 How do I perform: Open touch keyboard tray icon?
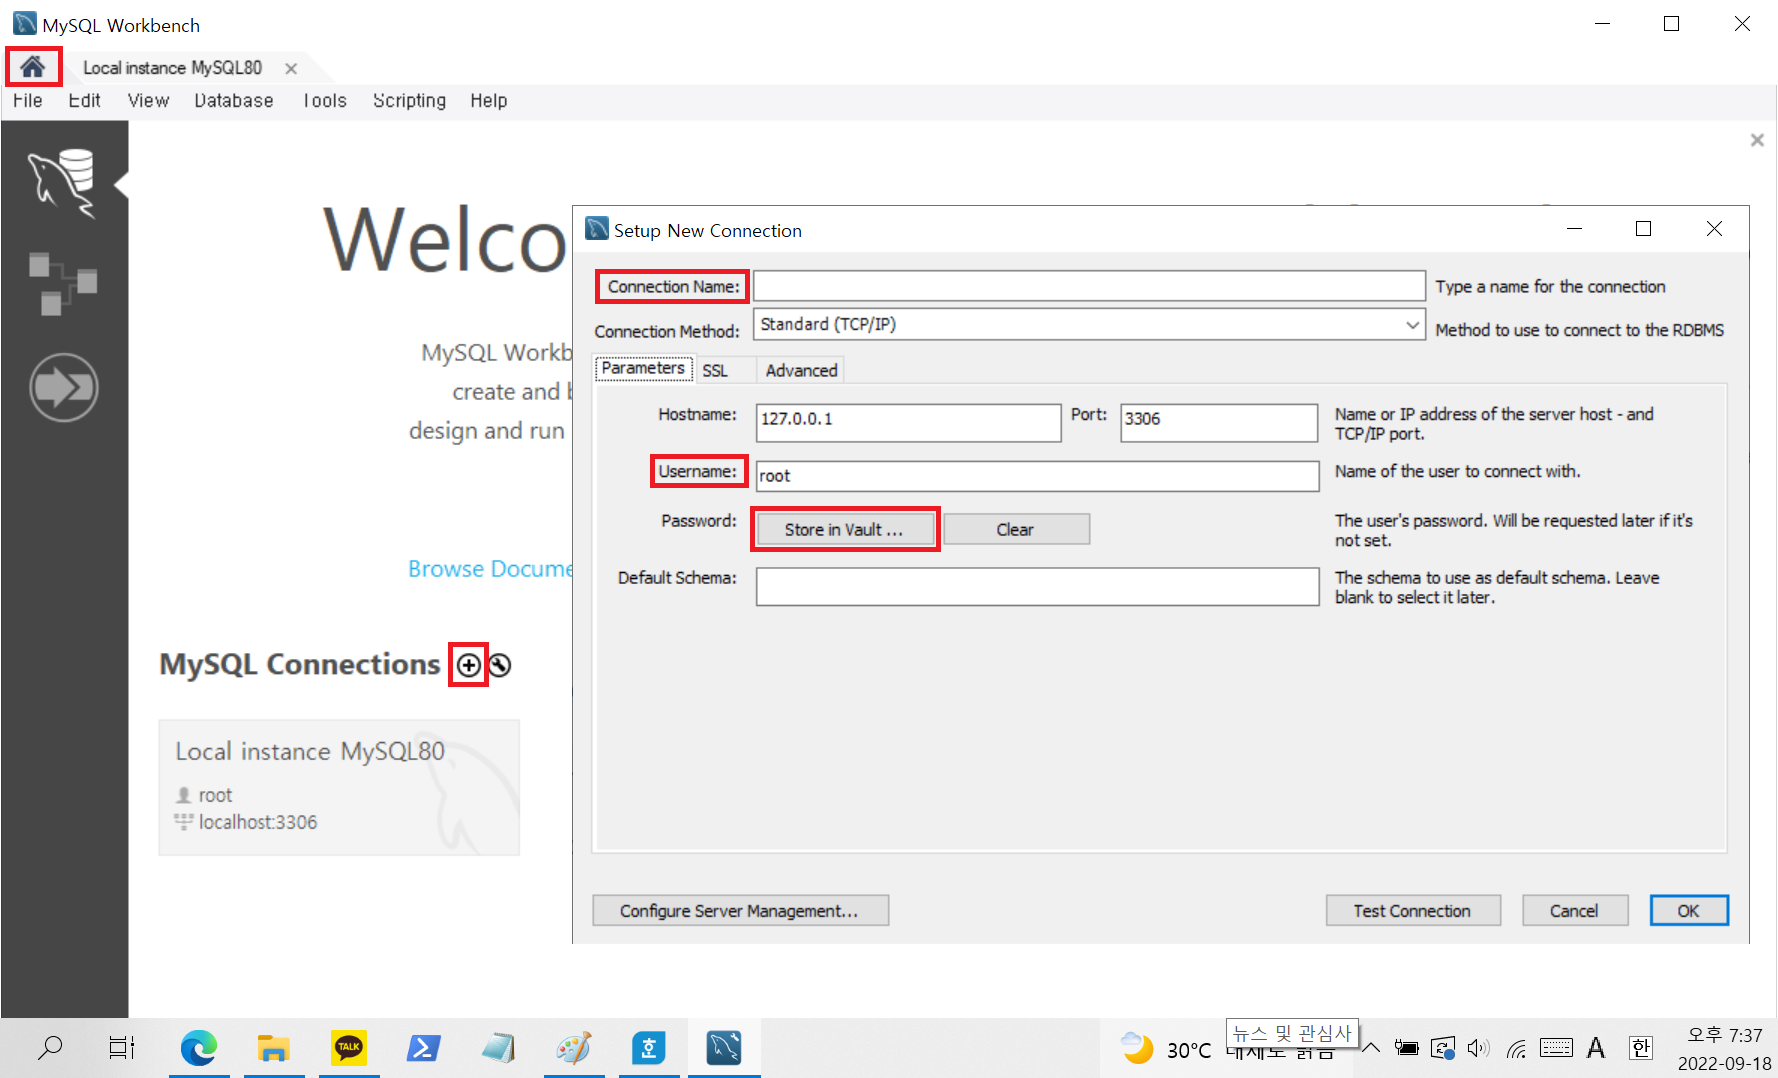[1556, 1048]
